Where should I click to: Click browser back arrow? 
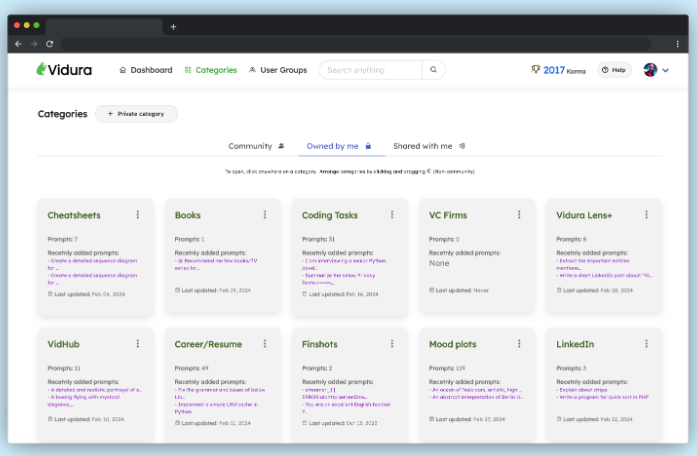pyautogui.click(x=18, y=44)
